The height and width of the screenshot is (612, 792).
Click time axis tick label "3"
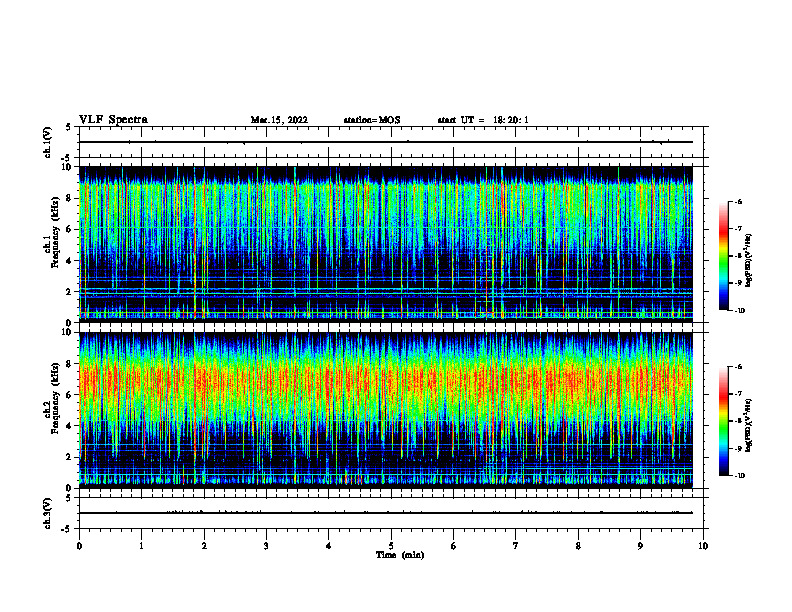pos(266,546)
